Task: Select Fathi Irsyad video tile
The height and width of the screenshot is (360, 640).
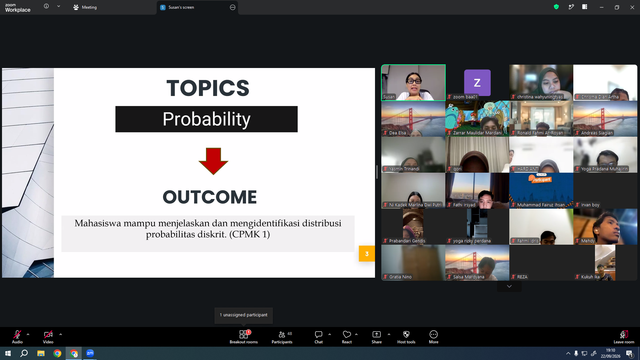Action: click(x=477, y=191)
